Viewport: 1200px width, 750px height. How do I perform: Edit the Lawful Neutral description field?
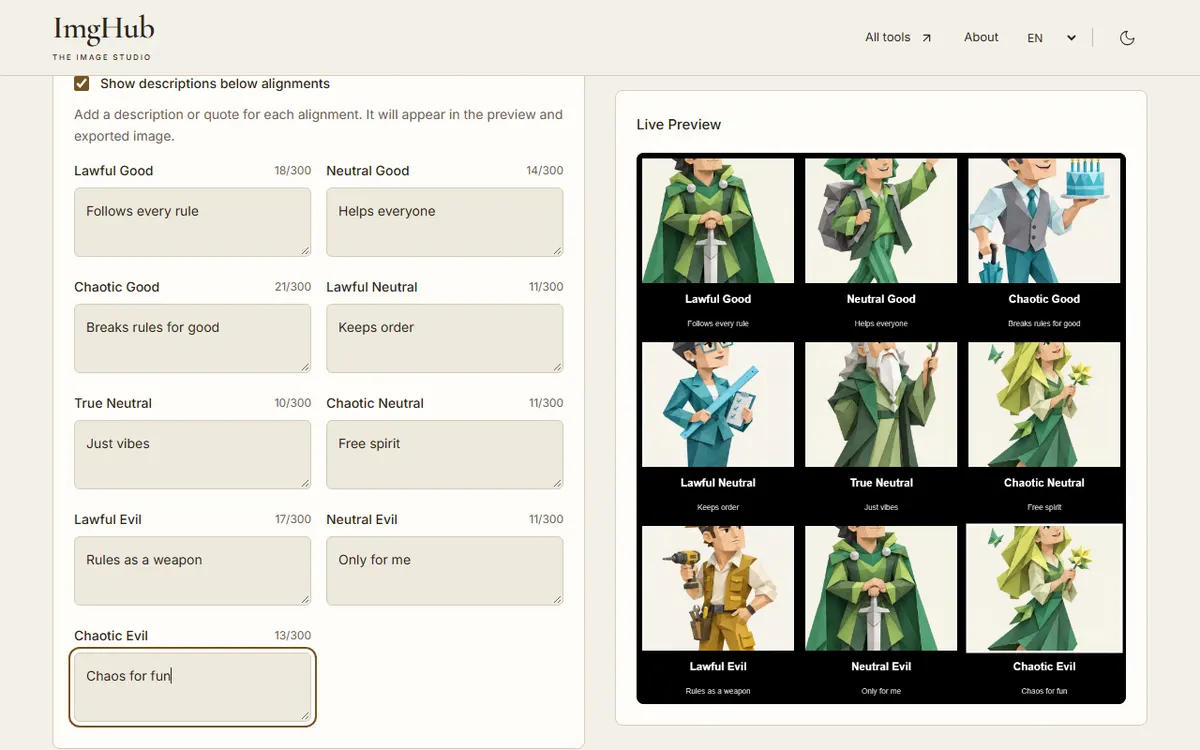pos(444,338)
